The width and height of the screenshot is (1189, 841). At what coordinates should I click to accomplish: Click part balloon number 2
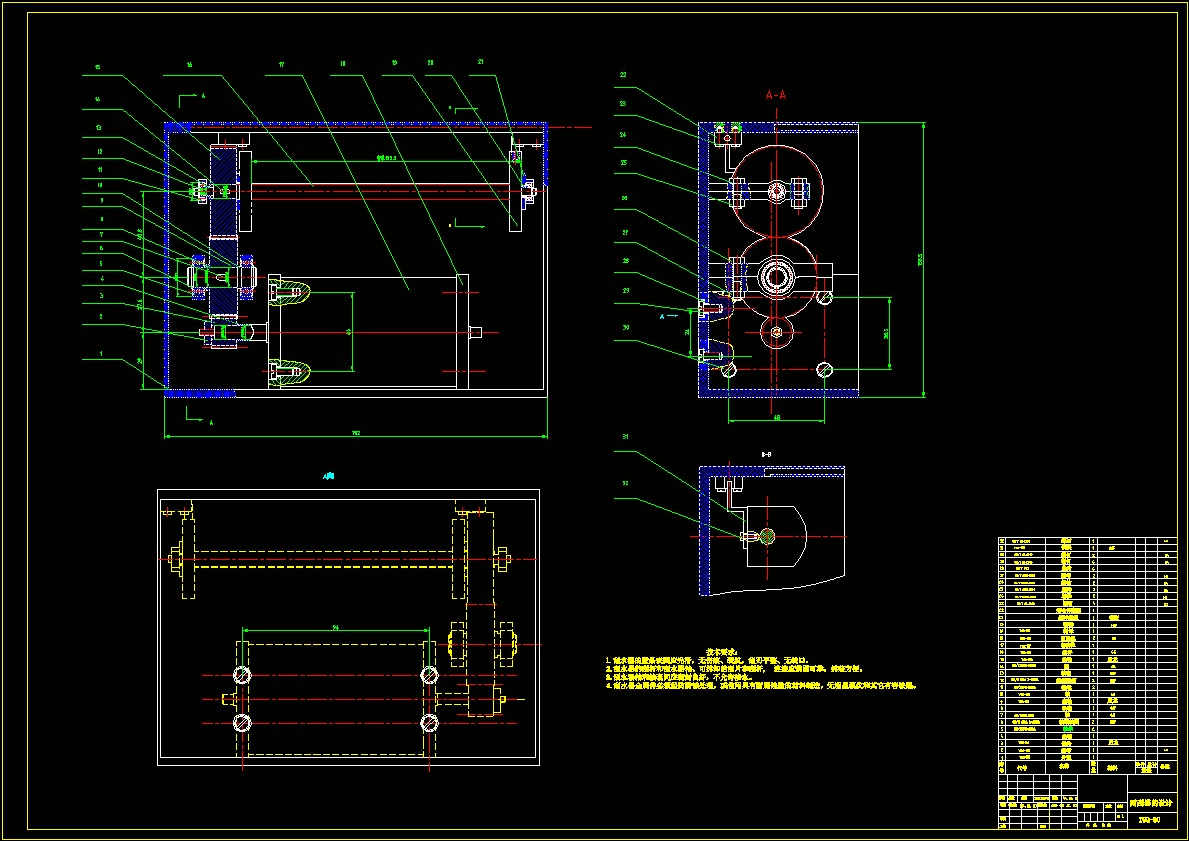[102, 317]
